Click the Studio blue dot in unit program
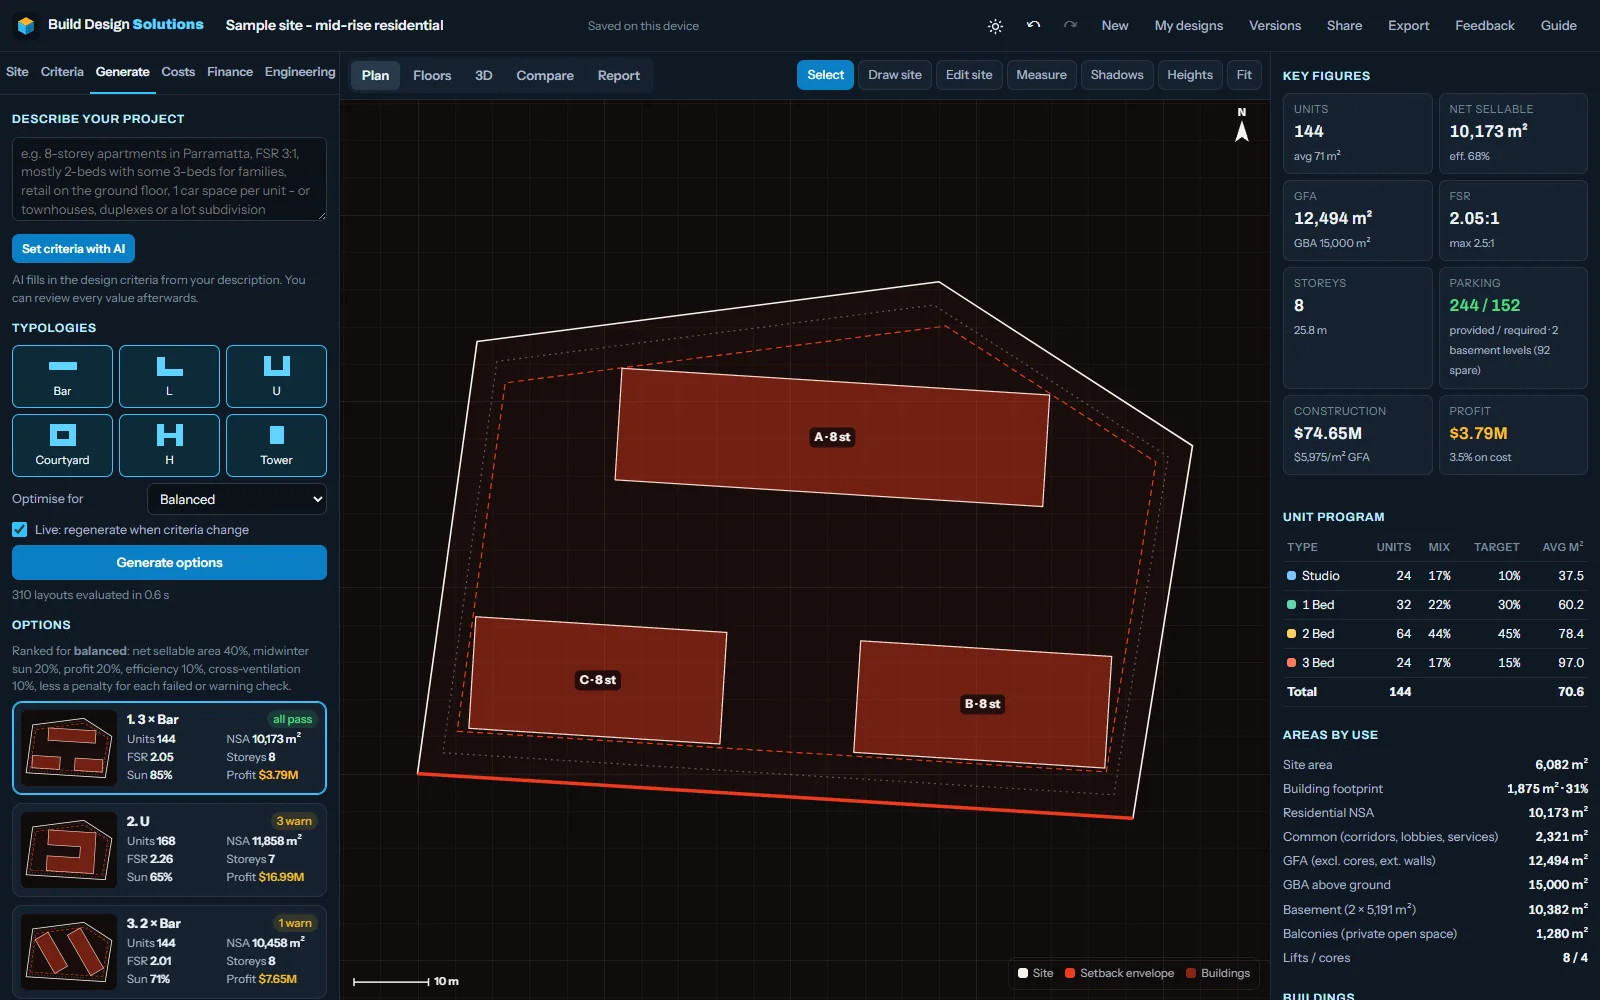Image resolution: width=1600 pixels, height=1000 pixels. coord(1291,576)
